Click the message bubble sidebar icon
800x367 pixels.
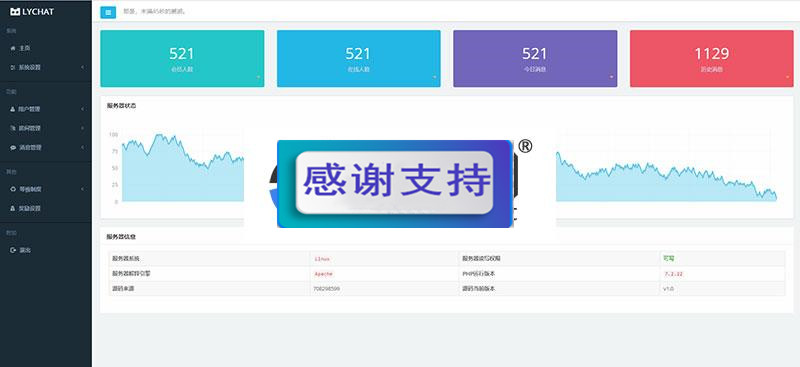coord(13,148)
